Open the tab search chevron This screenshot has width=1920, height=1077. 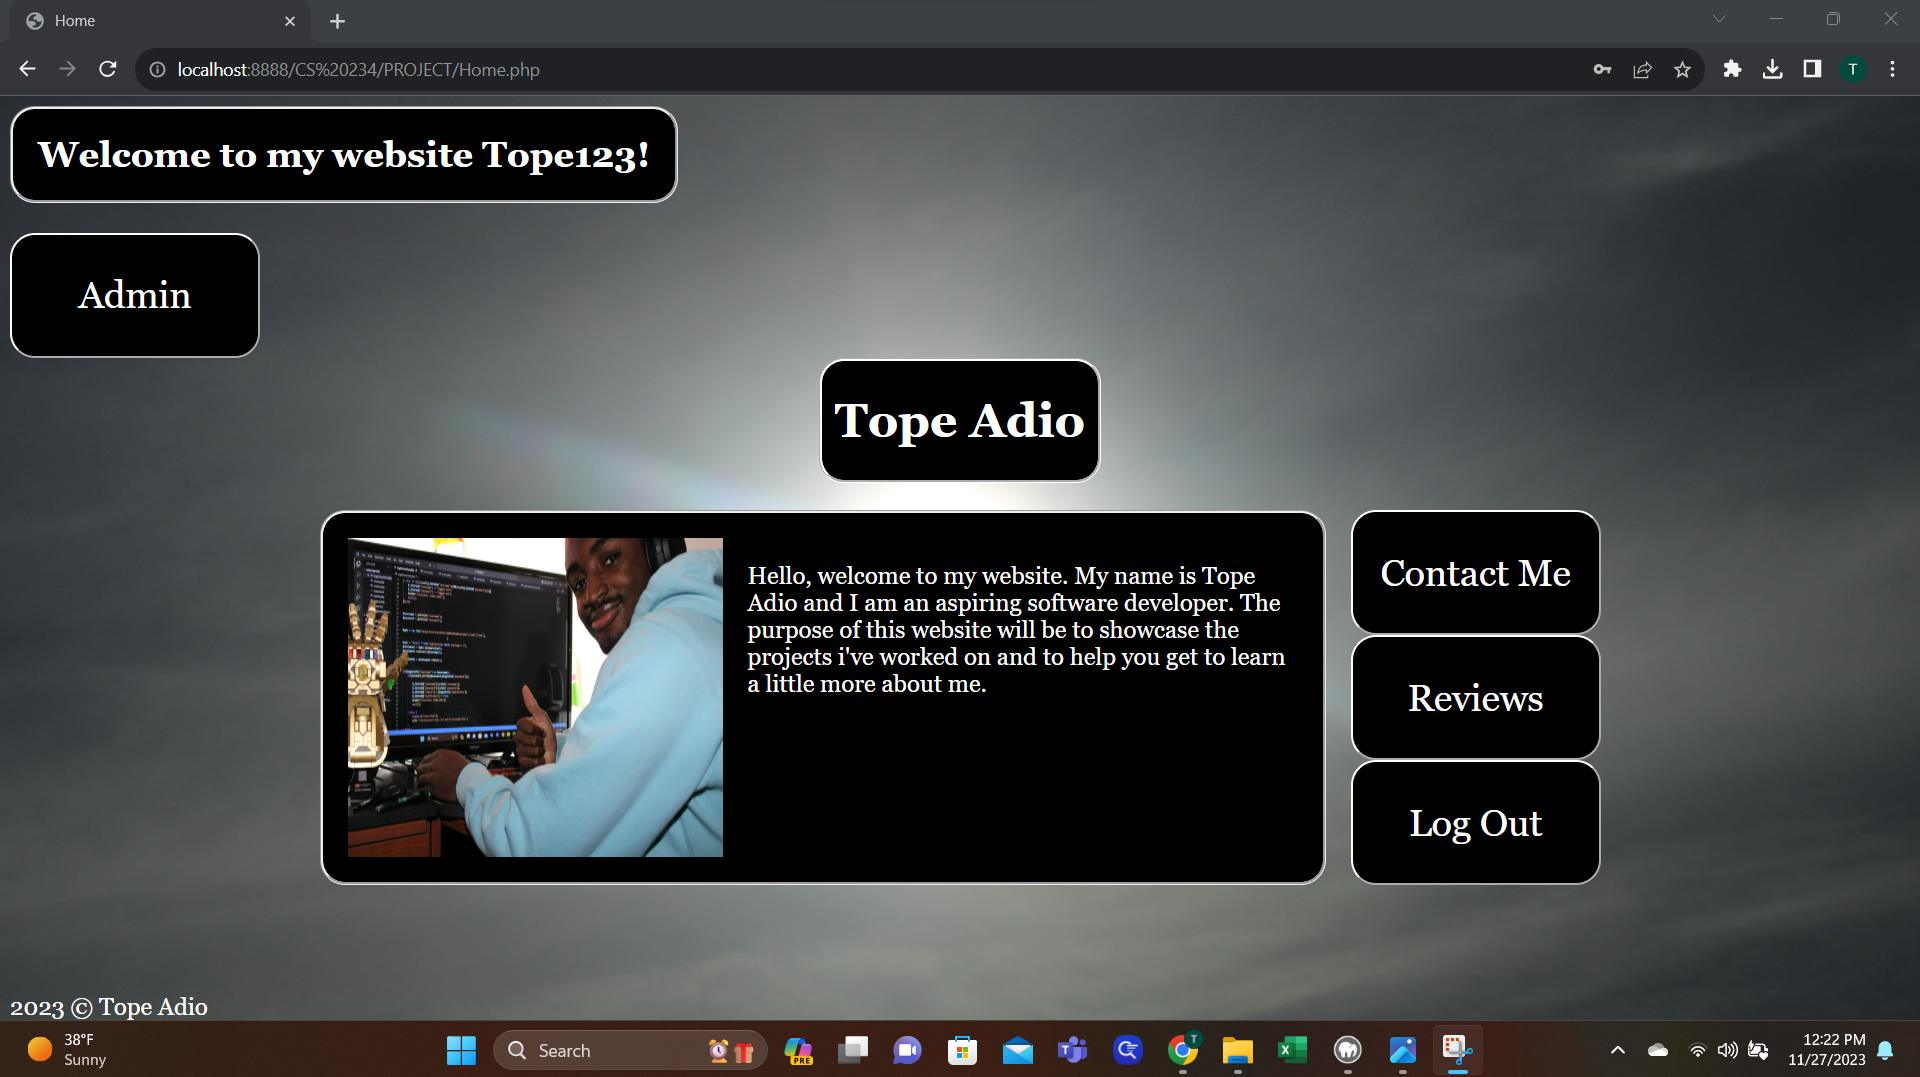click(x=1719, y=19)
